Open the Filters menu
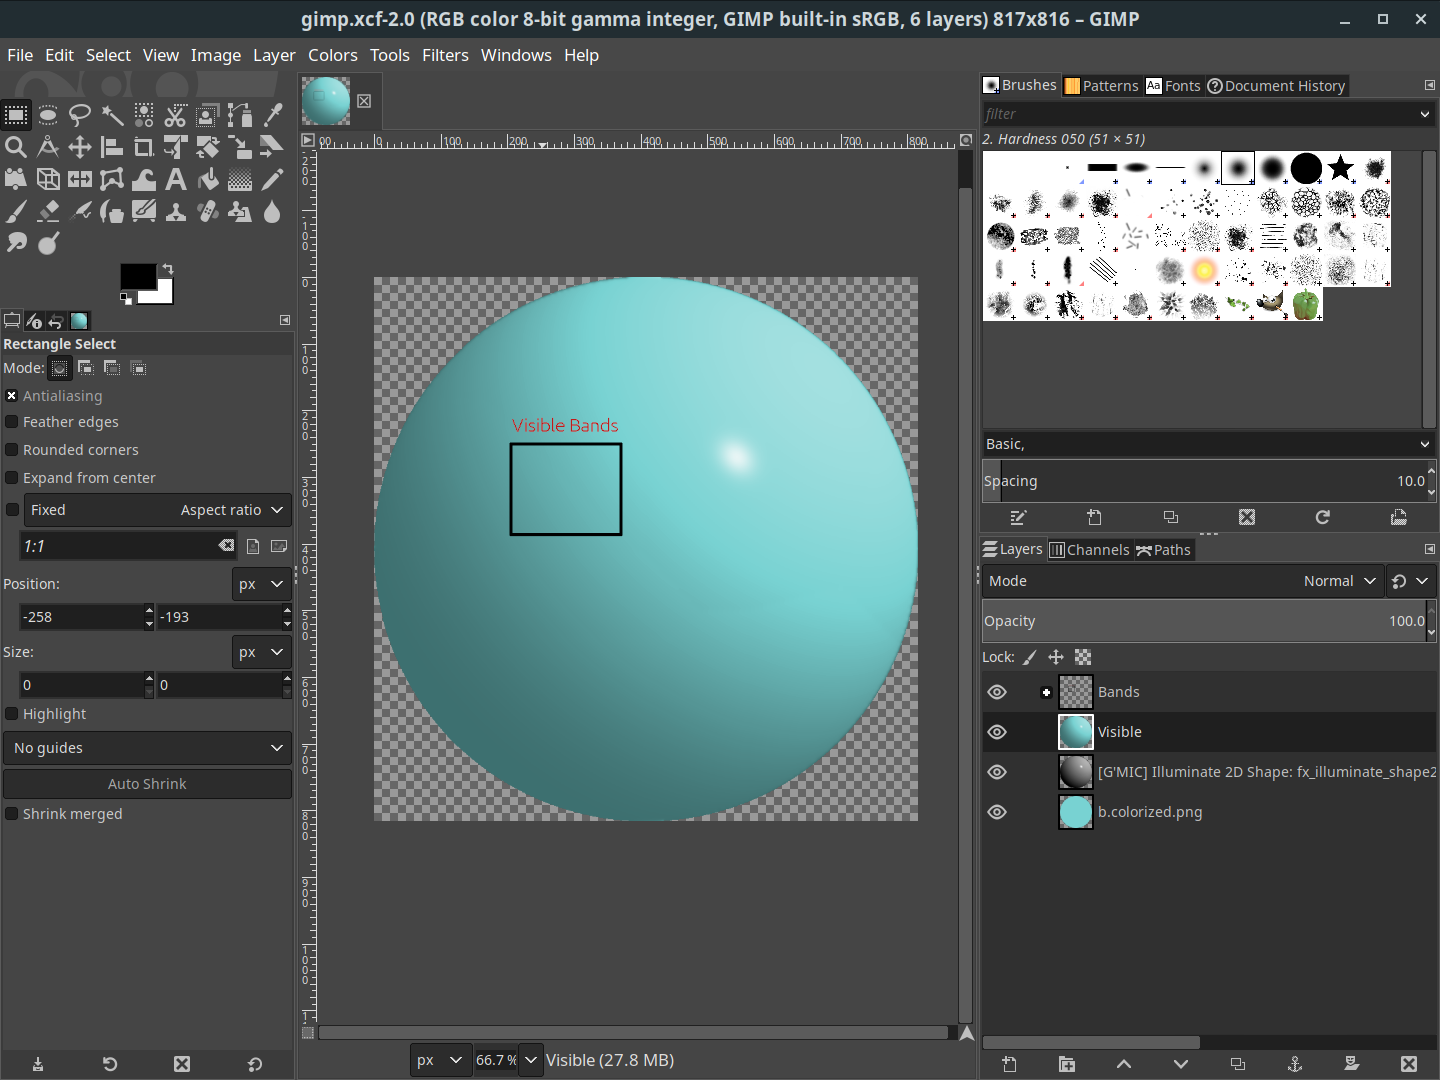 (445, 55)
